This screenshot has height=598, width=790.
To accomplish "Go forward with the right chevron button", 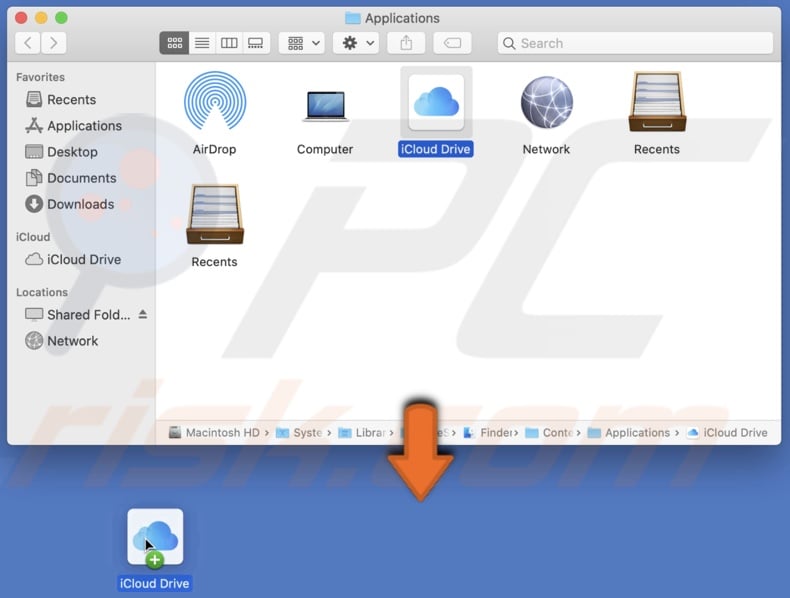I will pyautogui.click(x=53, y=43).
